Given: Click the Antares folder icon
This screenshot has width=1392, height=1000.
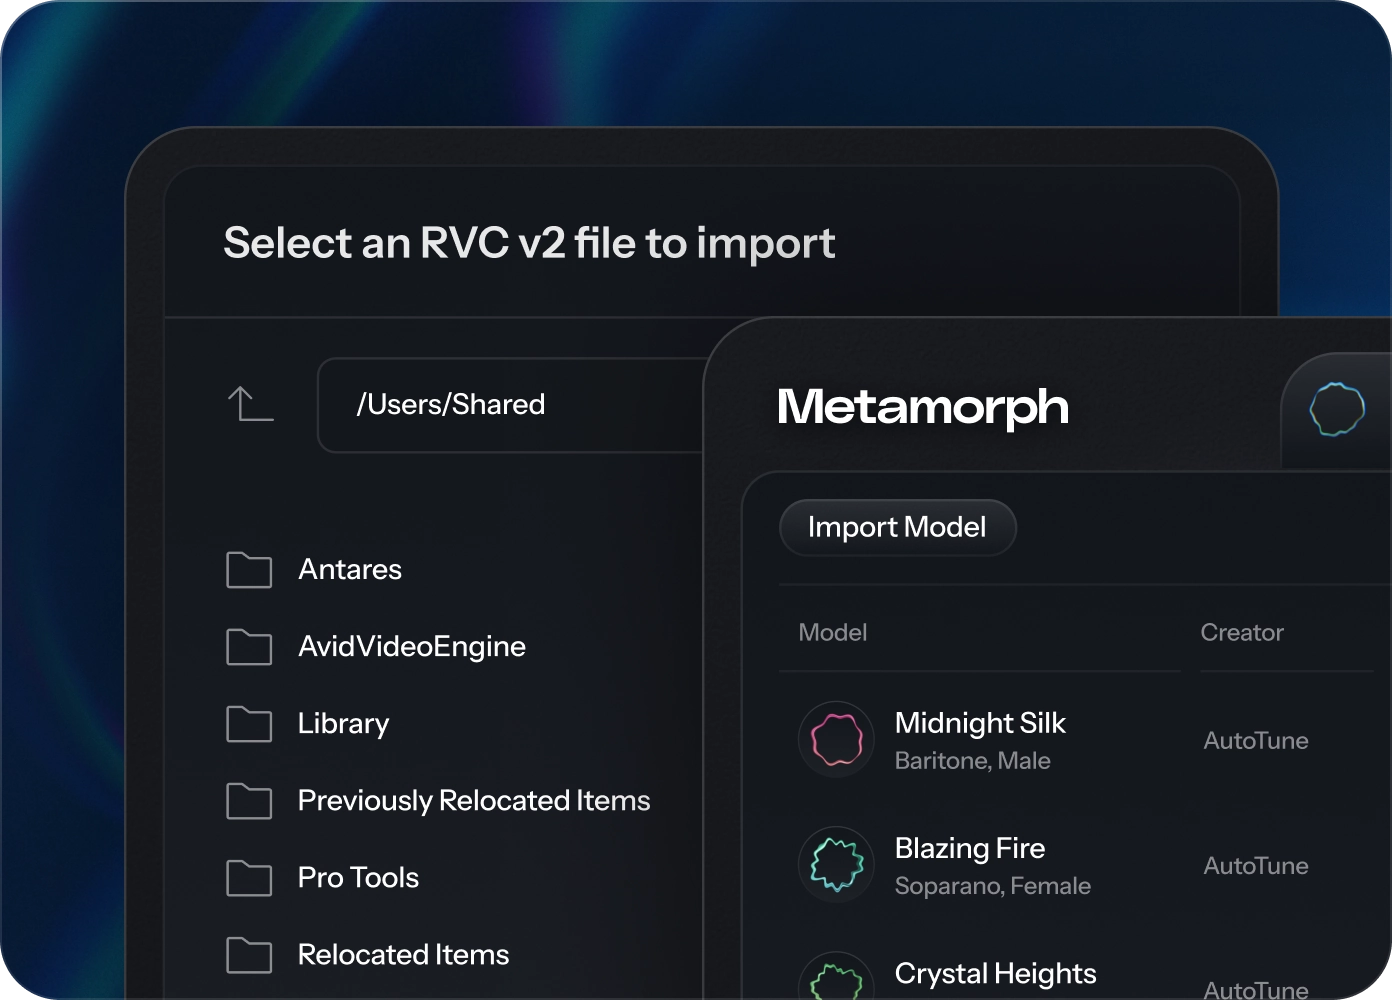Looking at the screenshot, I should [249, 569].
